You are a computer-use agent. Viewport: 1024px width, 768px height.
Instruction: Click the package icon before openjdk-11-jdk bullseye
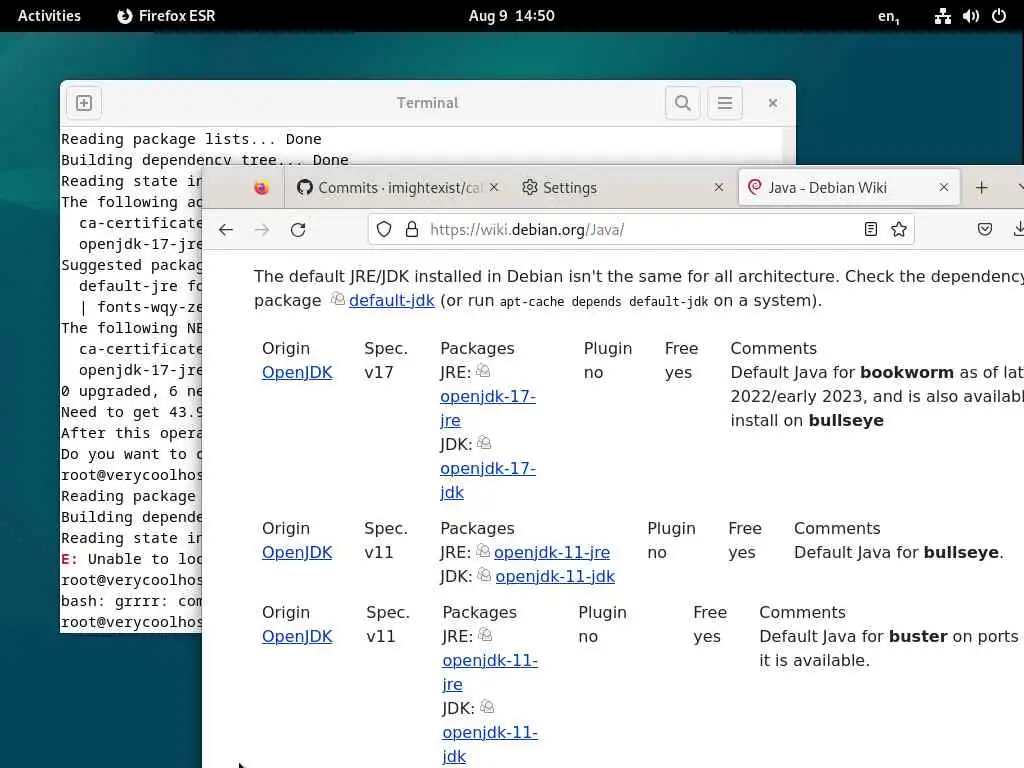(x=484, y=575)
